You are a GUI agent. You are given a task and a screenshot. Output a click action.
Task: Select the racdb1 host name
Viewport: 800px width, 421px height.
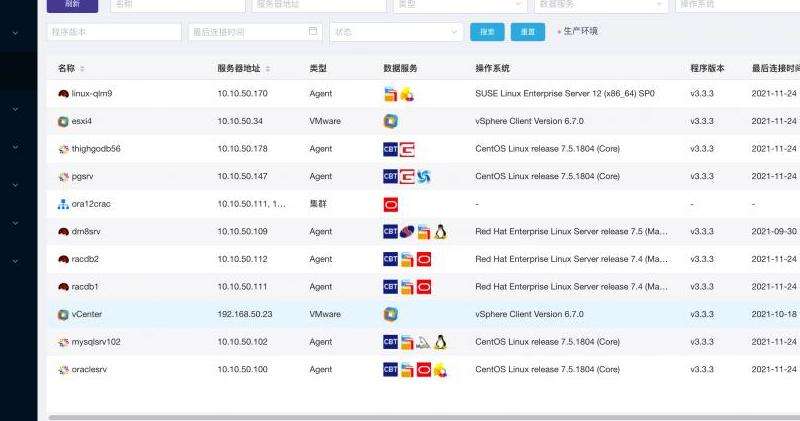tap(85, 287)
